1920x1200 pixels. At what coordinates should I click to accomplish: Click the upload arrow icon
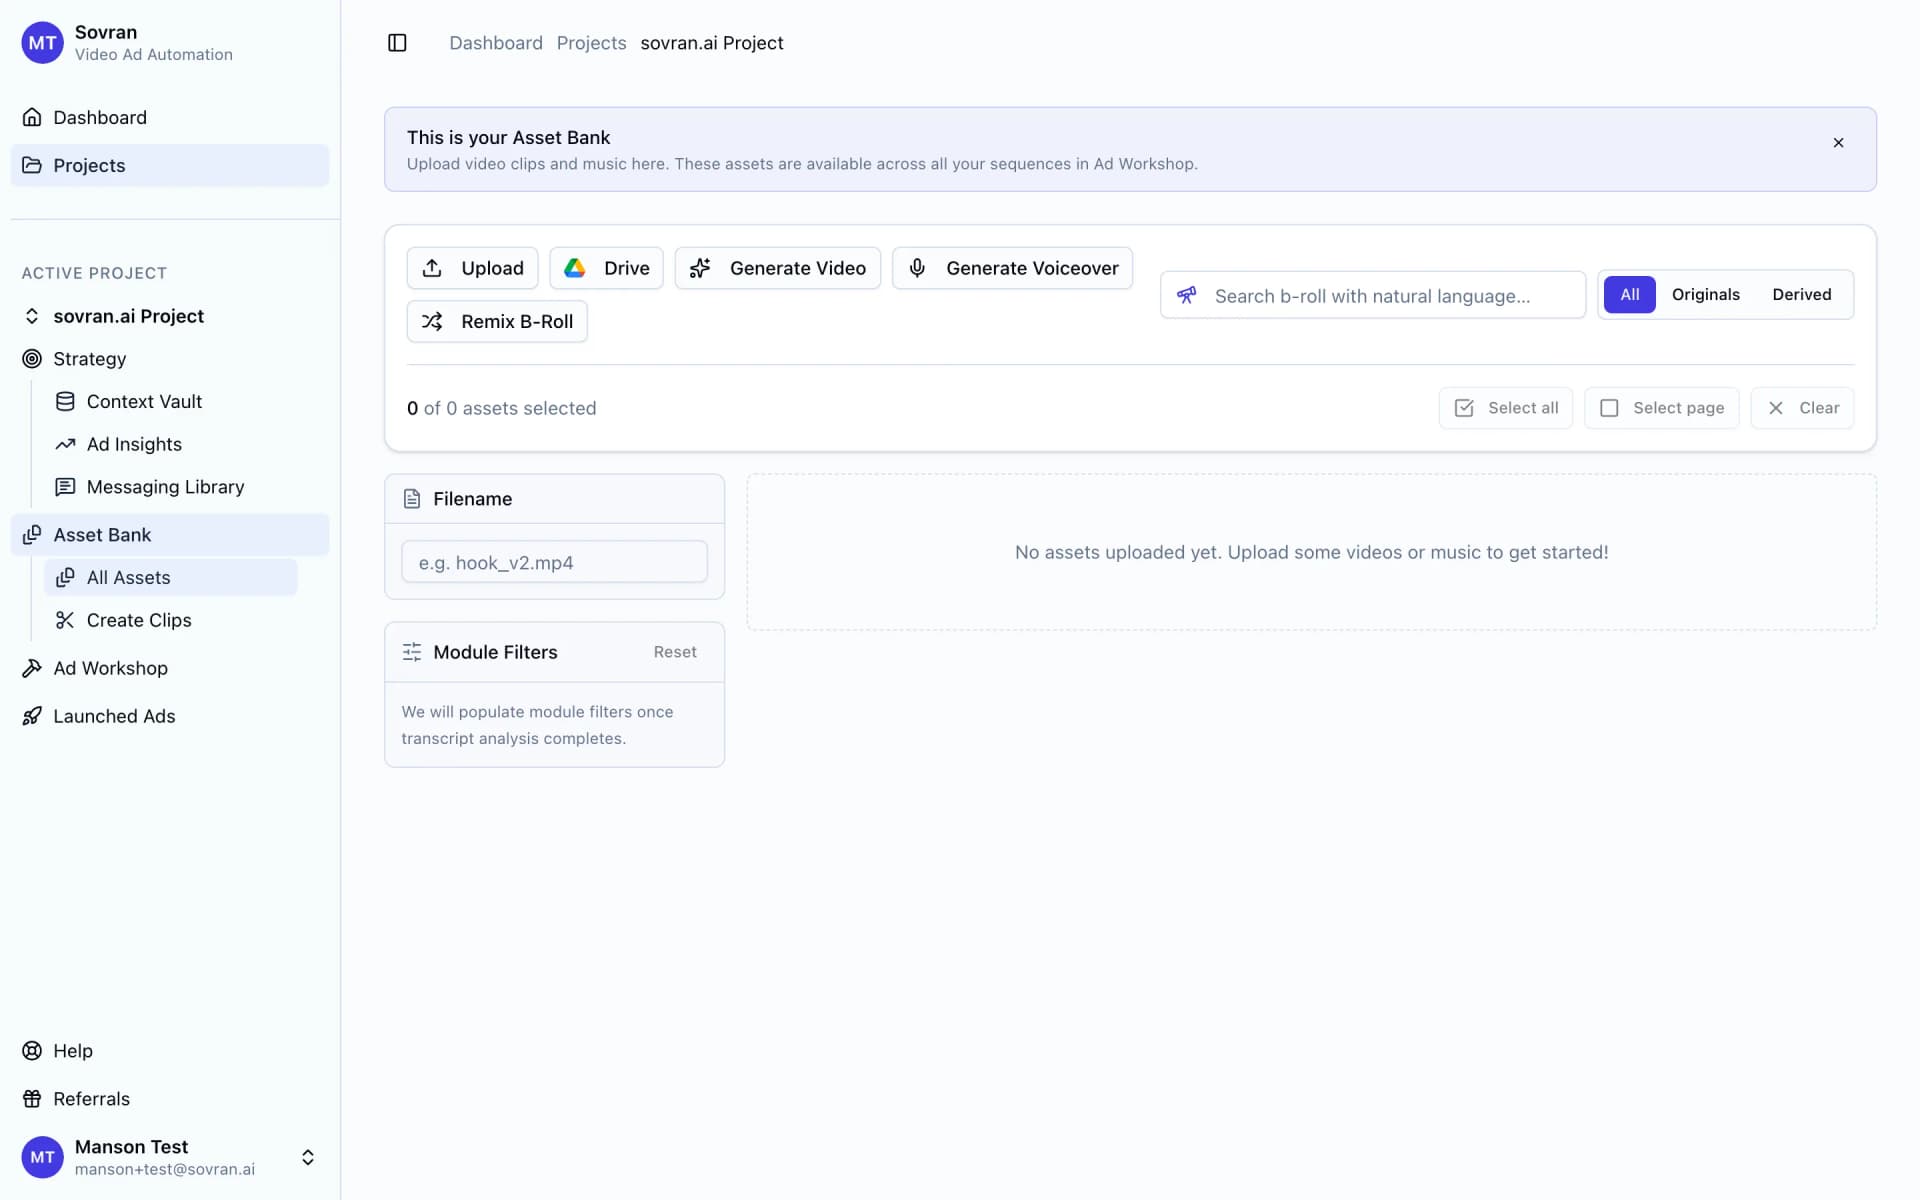click(x=432, y=268)
